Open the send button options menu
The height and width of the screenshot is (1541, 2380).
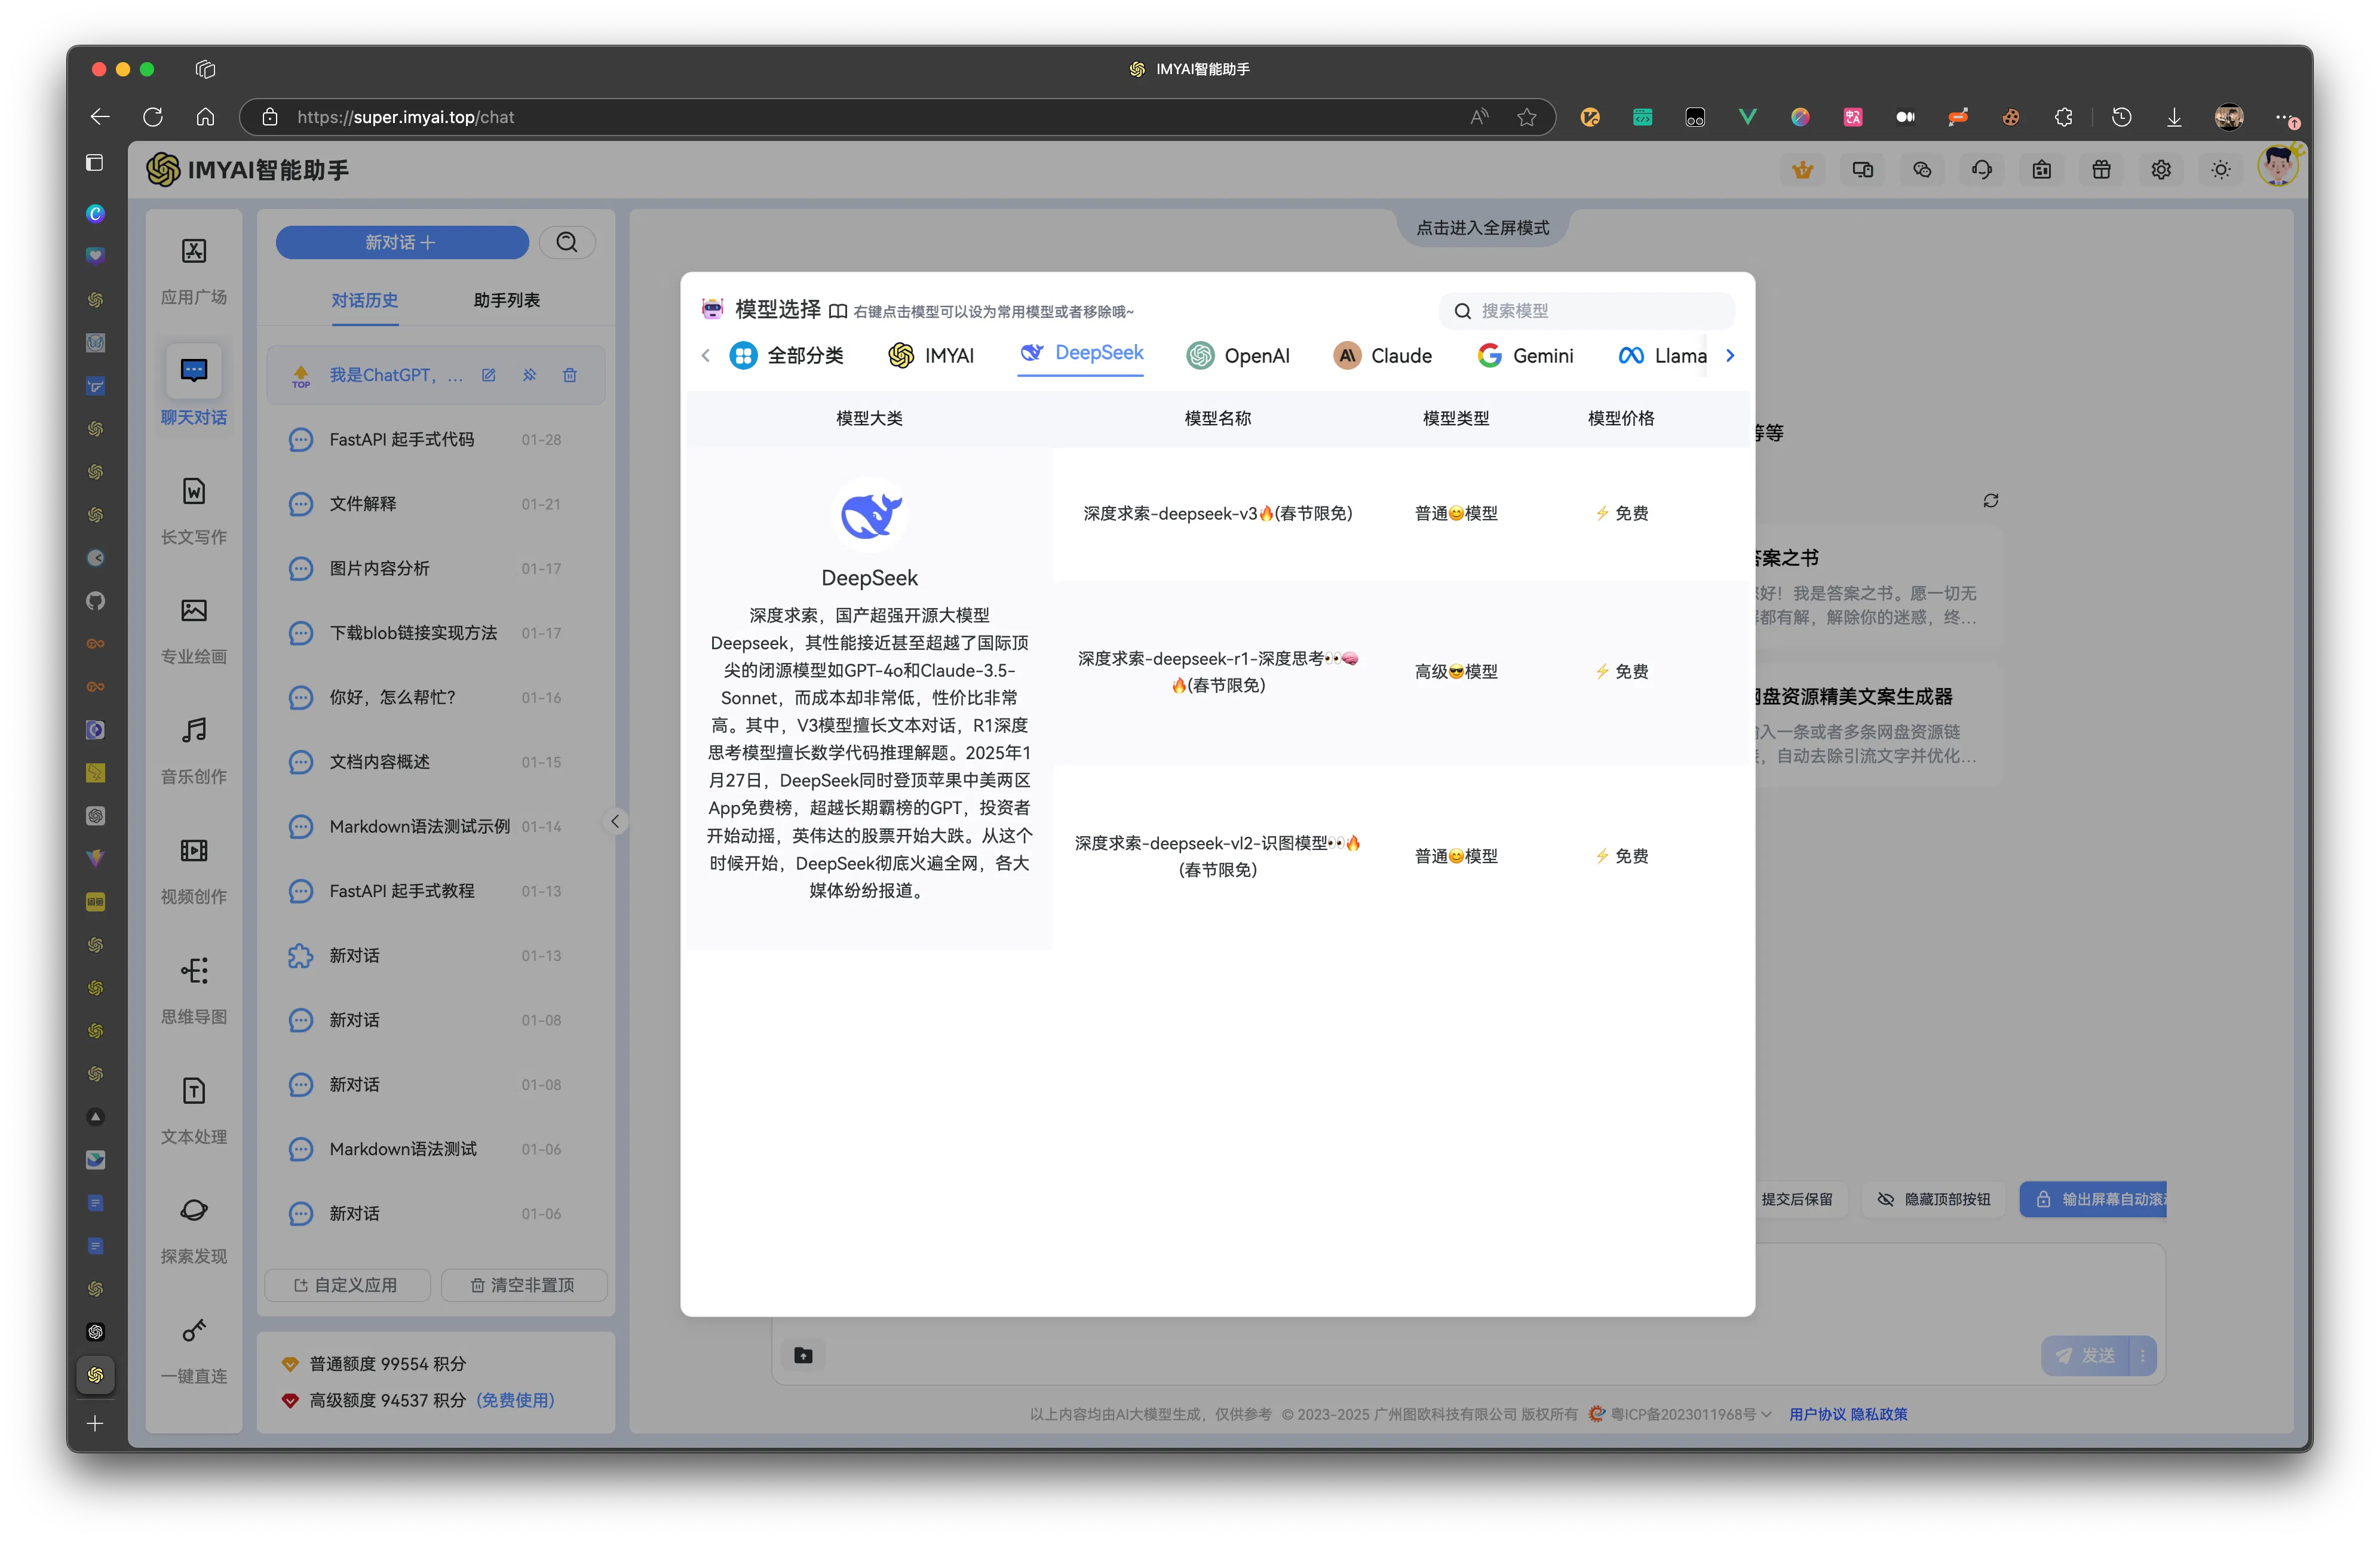point(2143,1355)
